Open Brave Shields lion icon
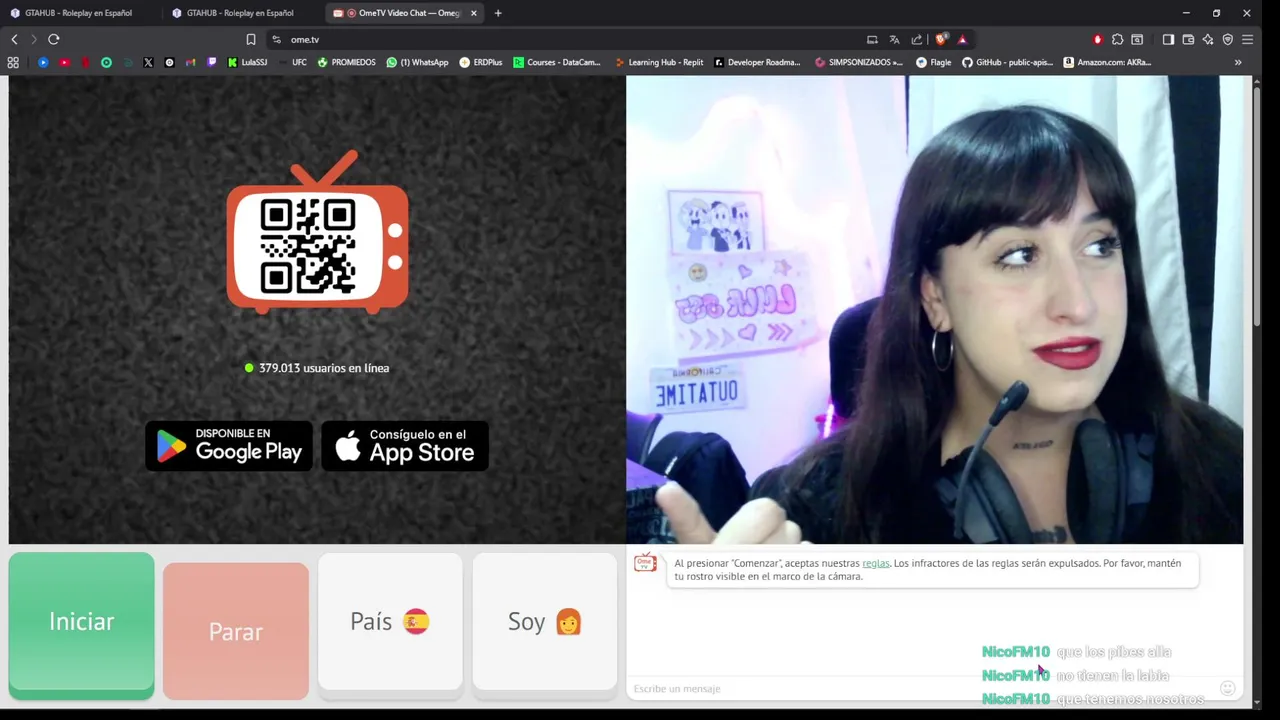Screen dimensions: 1280x720 941,39
